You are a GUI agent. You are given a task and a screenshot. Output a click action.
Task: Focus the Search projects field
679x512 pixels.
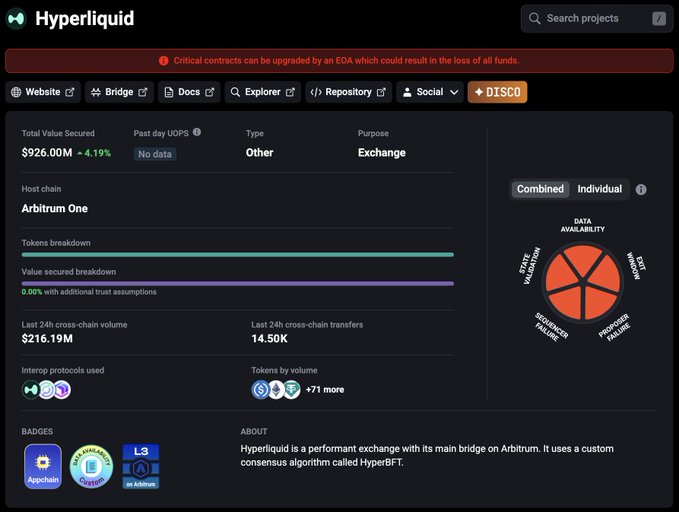coord(597,19)
